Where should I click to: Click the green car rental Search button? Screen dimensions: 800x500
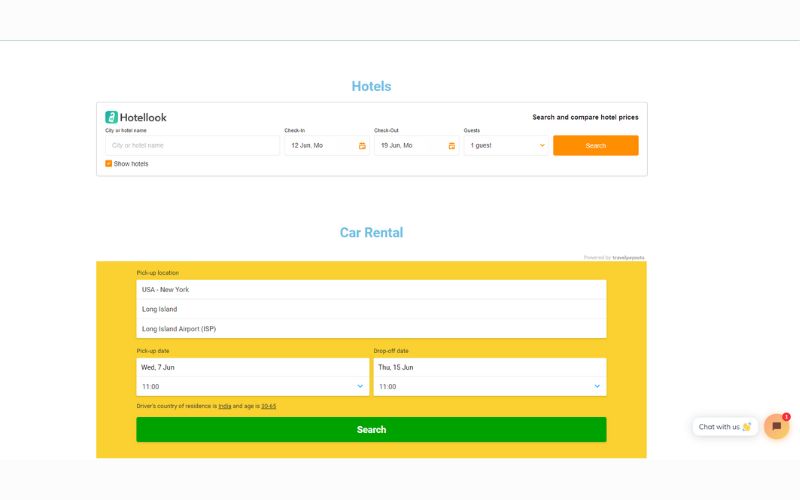pyautogui.click(x=371, y=430)
